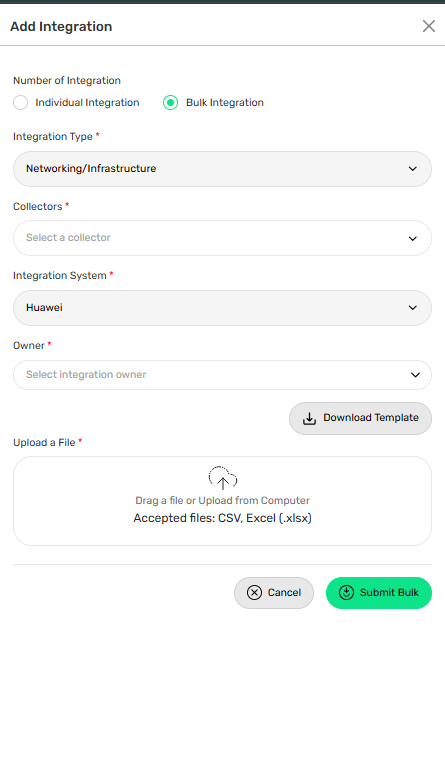
Task: Click the Individual Integration label text
Action: pos(88,103)
